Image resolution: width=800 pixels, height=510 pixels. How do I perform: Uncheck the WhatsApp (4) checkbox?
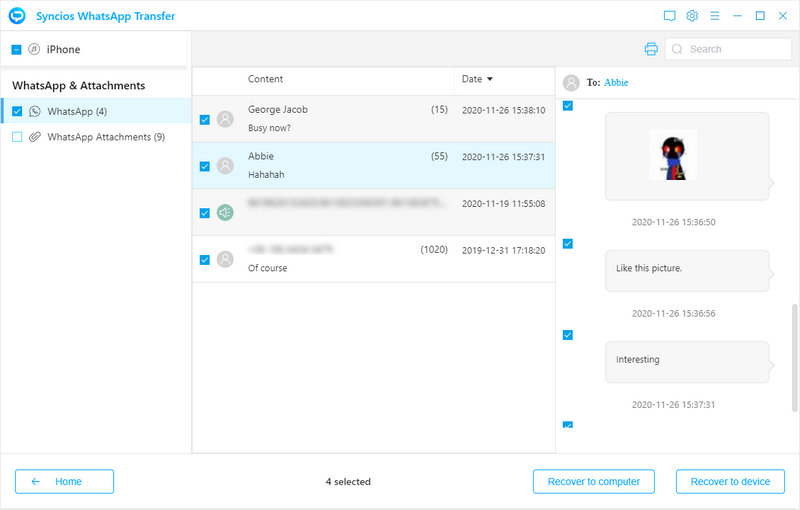17,111
